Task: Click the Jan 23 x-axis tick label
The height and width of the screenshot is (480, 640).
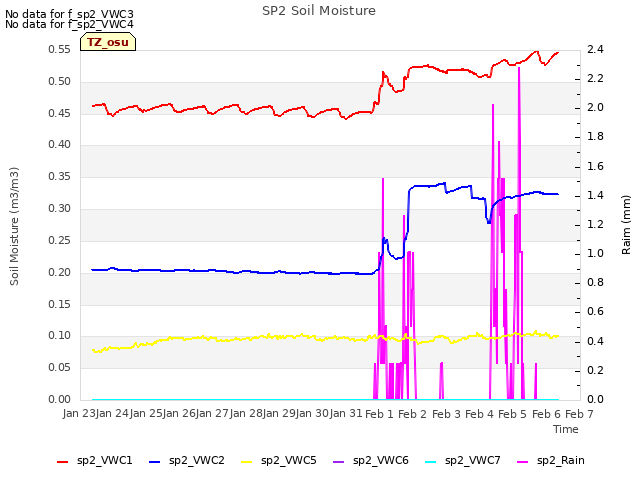Action: pos(78,413)
